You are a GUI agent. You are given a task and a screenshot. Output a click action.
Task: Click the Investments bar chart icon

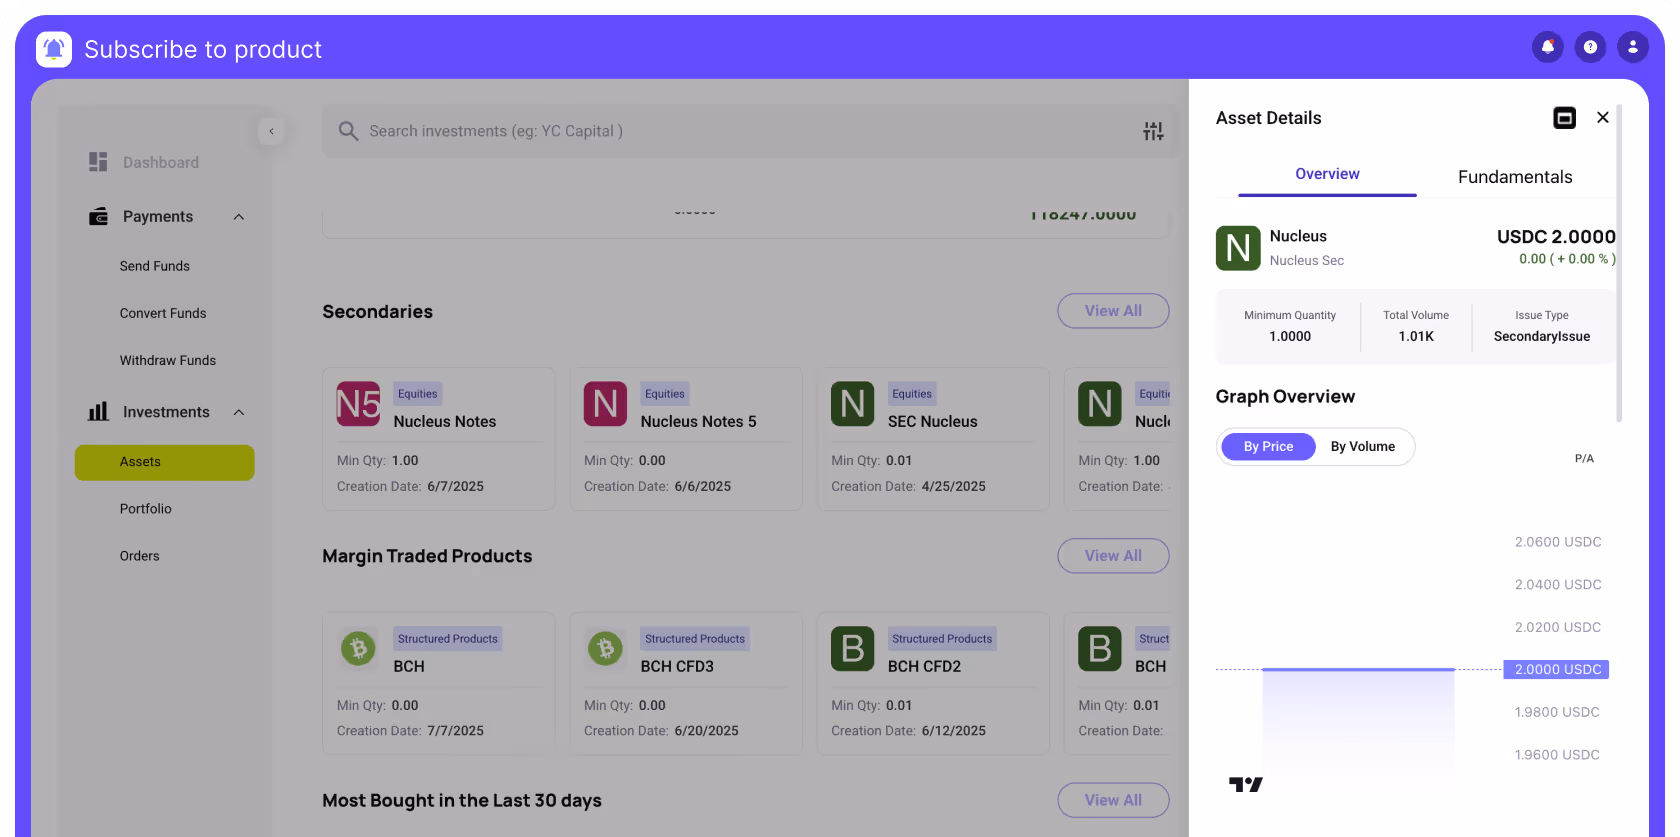(x=98, y=411)
